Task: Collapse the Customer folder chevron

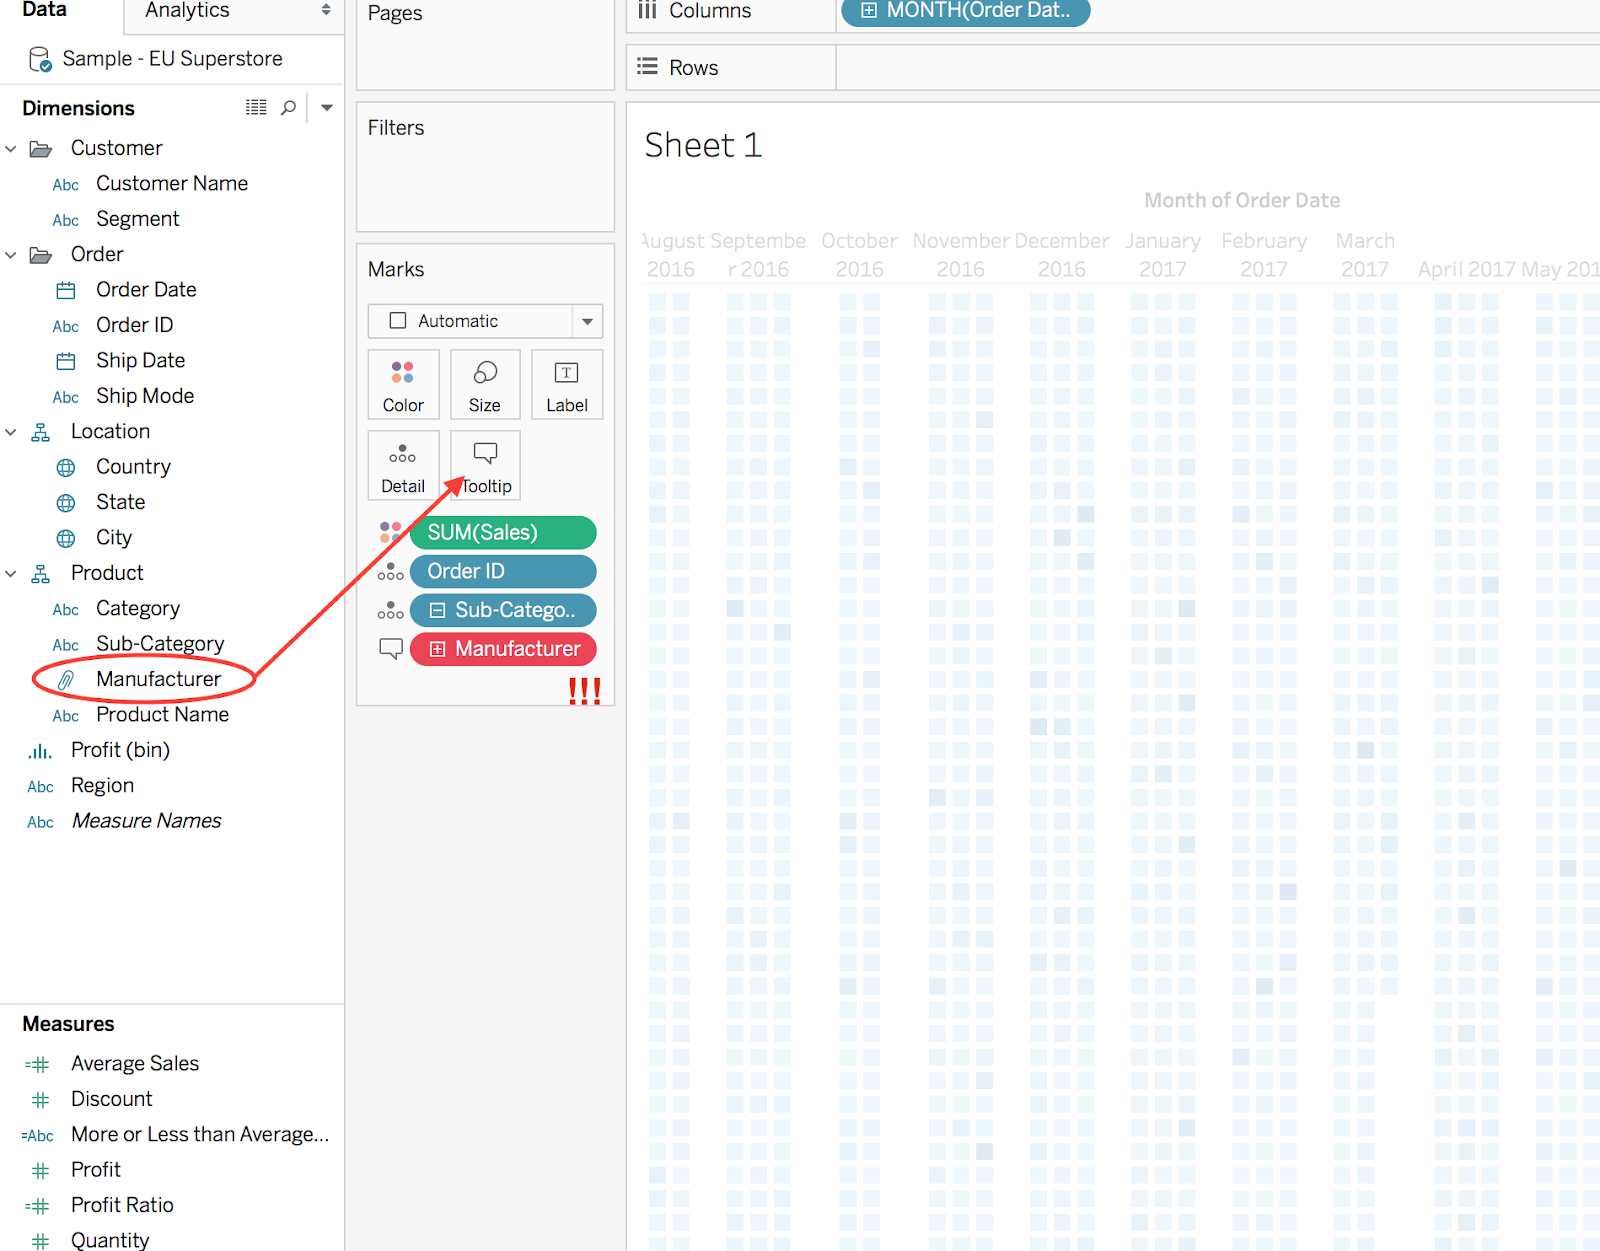Action: tap(11, 149)
